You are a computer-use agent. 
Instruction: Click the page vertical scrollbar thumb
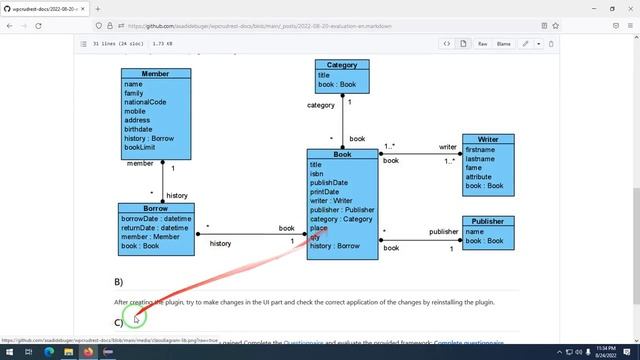(x=636, y=246)
